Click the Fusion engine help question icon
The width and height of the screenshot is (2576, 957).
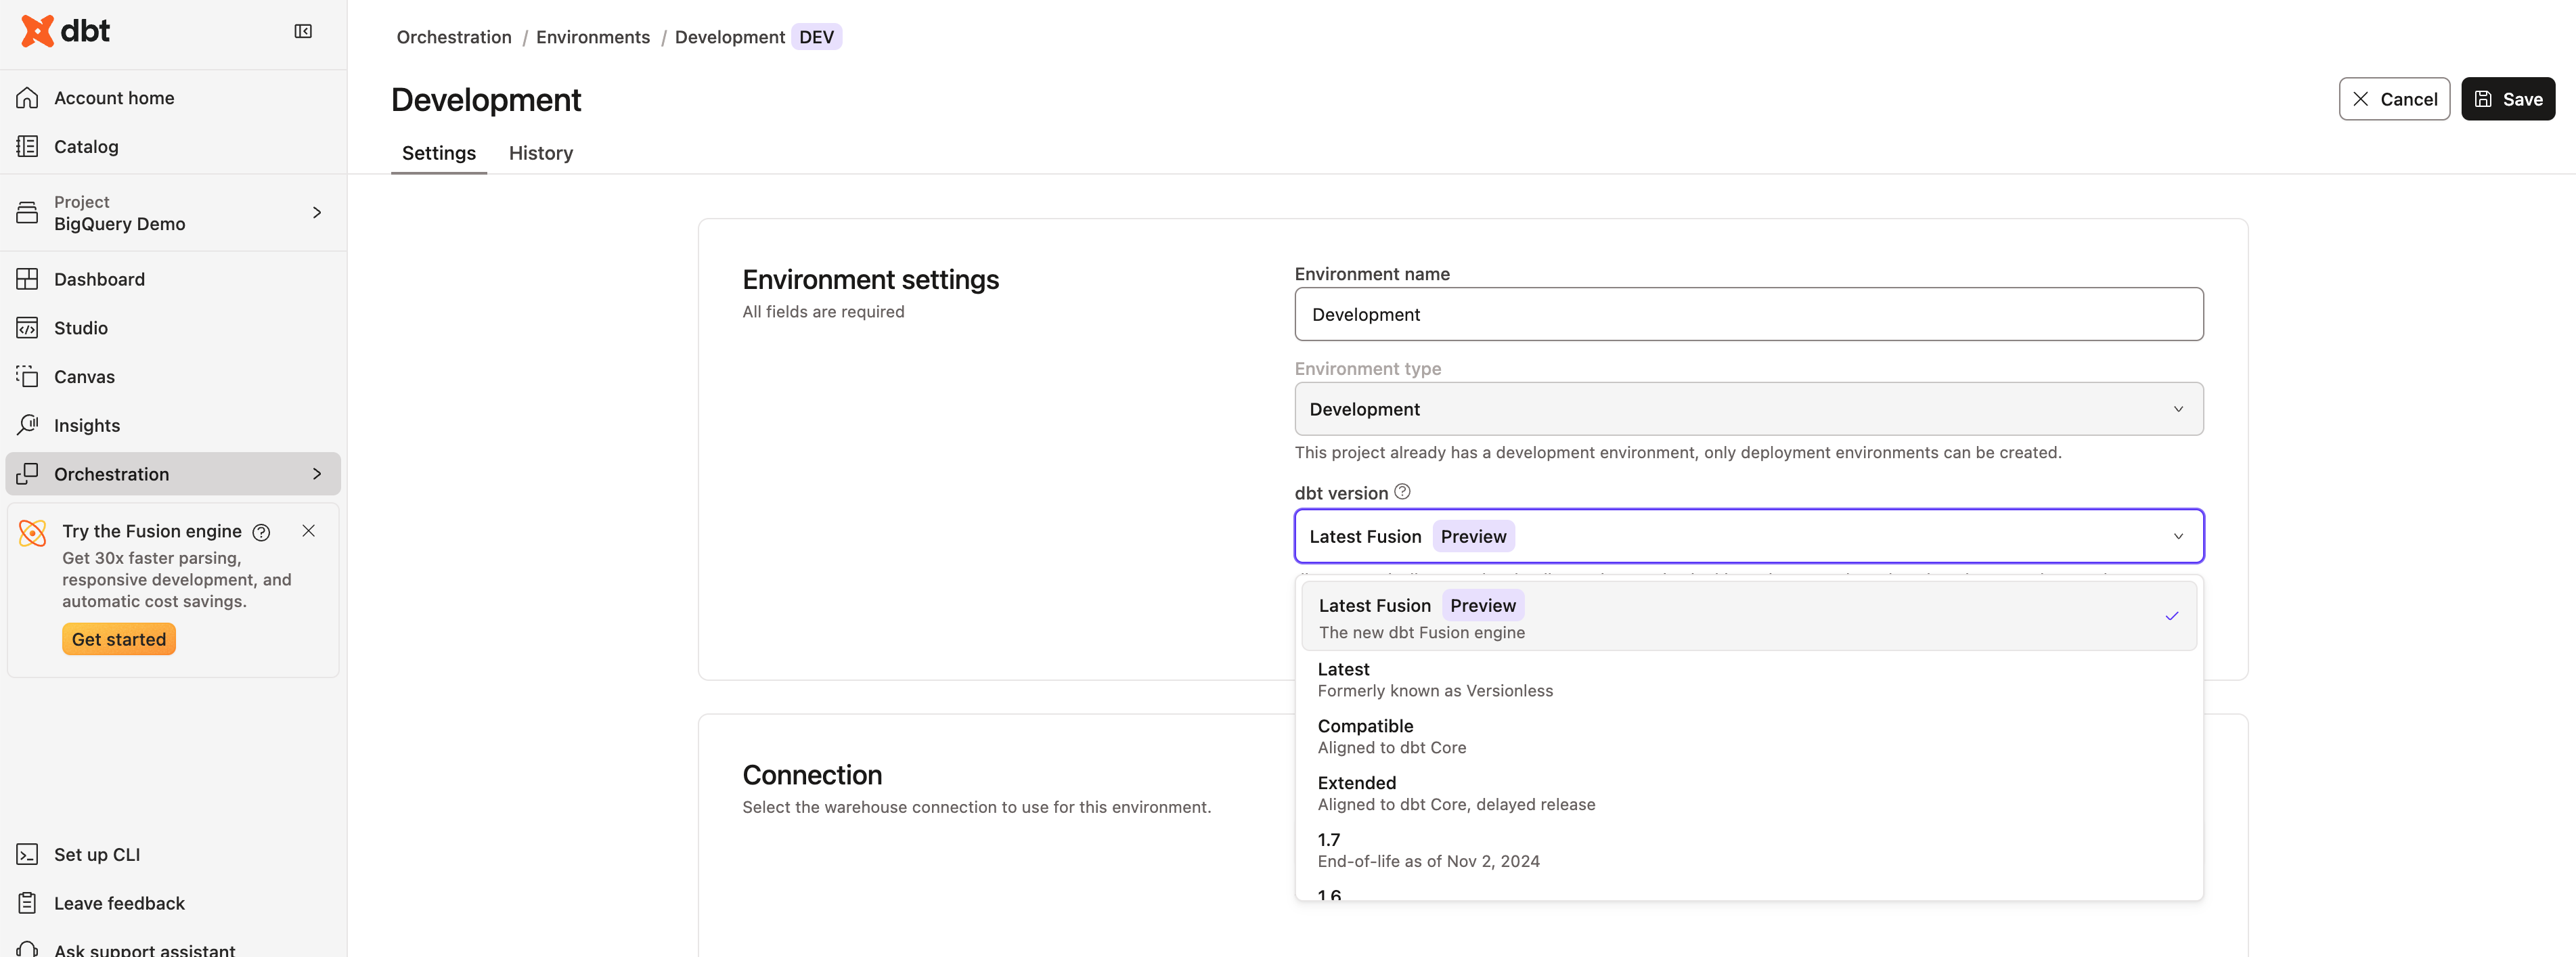(x=261, y=532)
